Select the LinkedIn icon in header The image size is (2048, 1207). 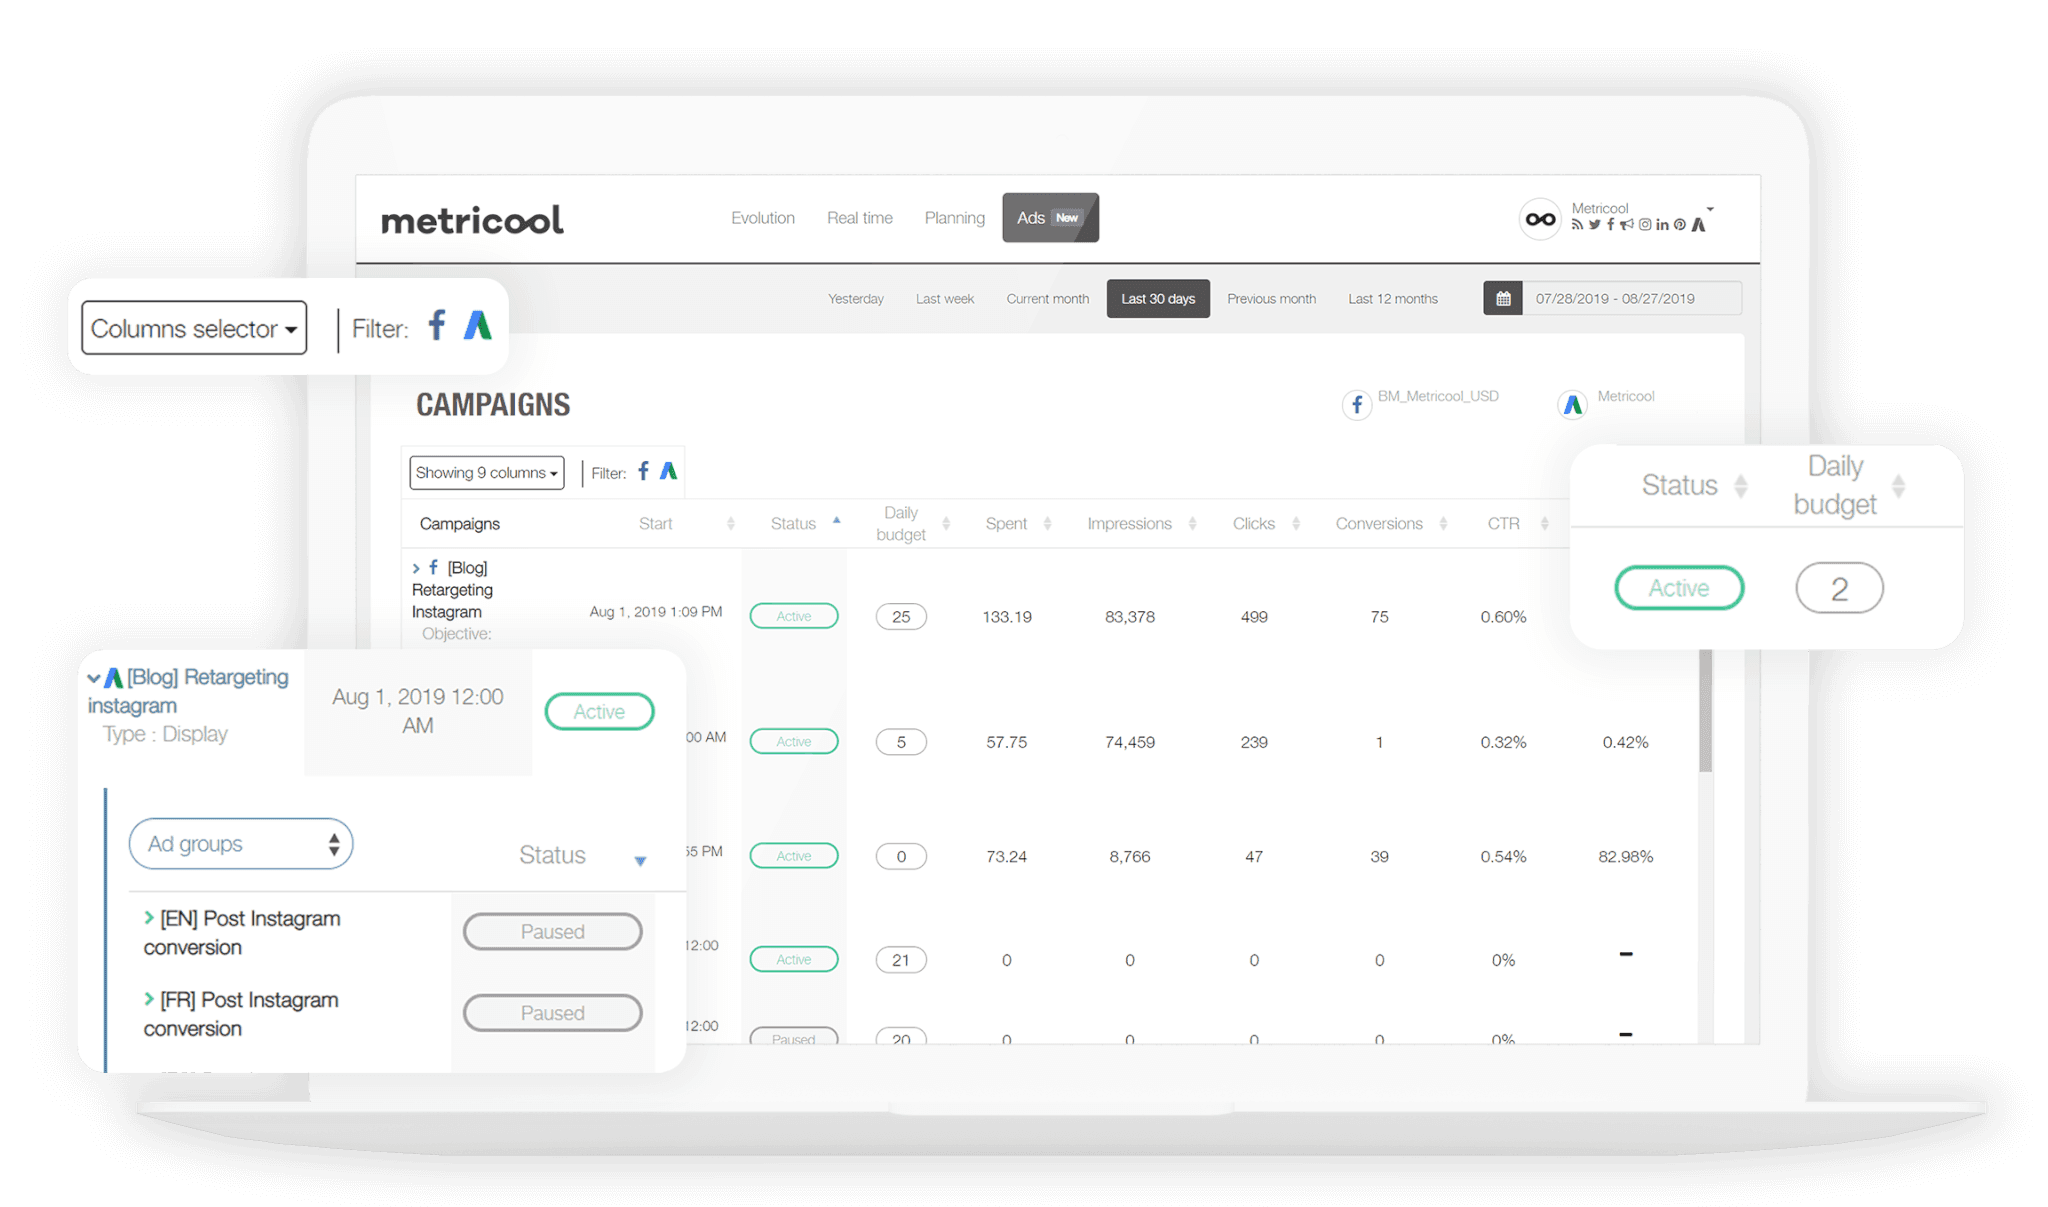tap(1662, 225)
